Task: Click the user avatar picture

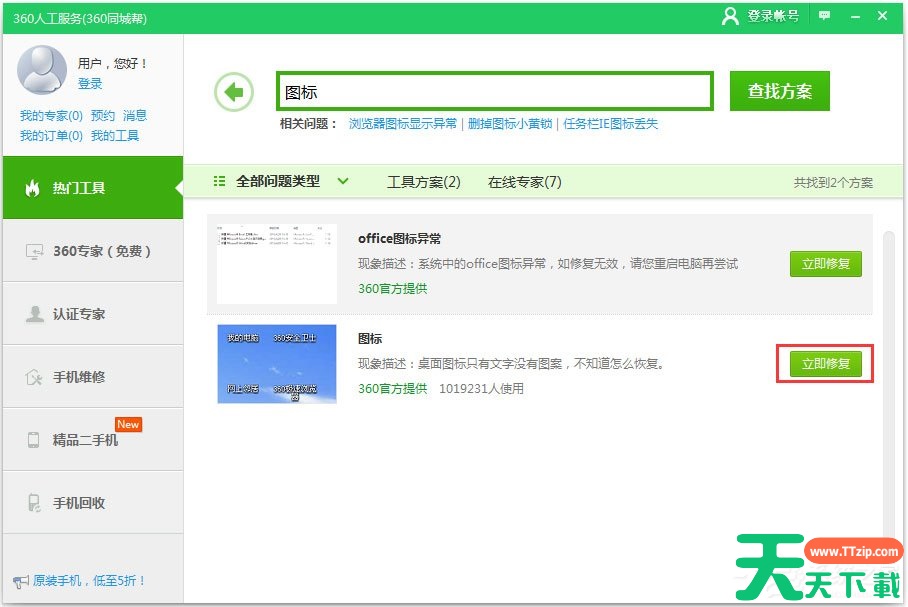Action: (42, 71)
